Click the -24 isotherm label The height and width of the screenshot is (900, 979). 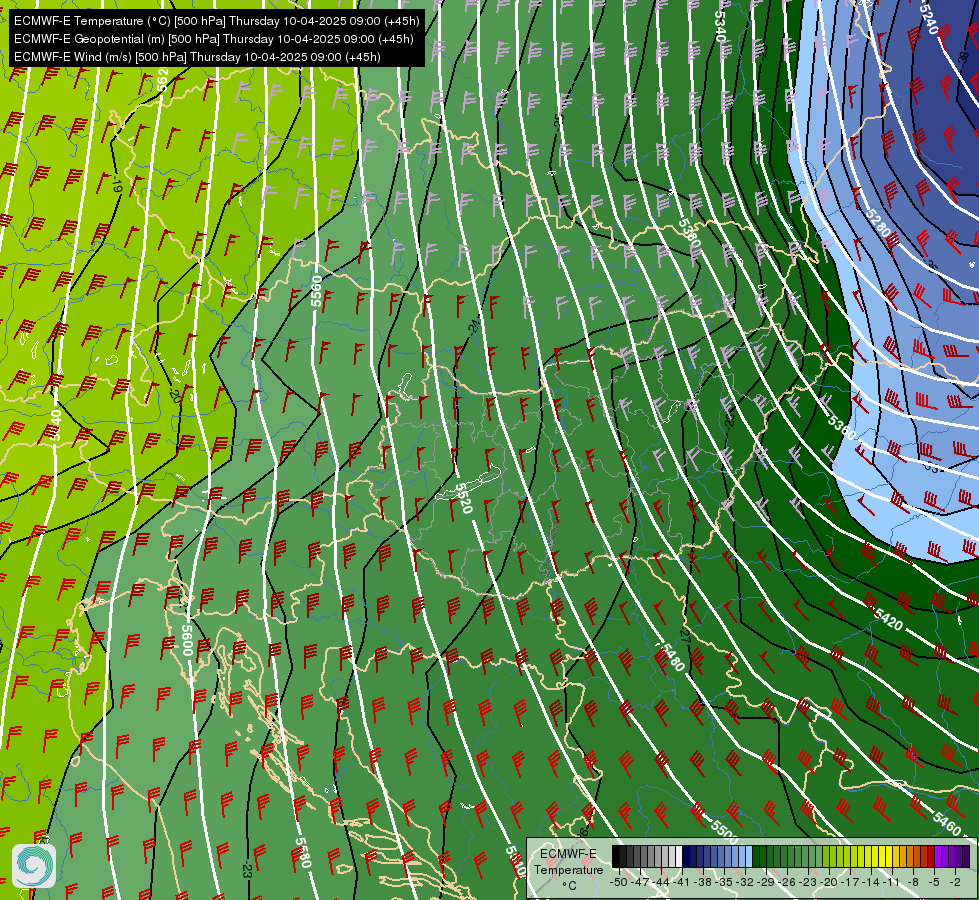tap(475, 325)
